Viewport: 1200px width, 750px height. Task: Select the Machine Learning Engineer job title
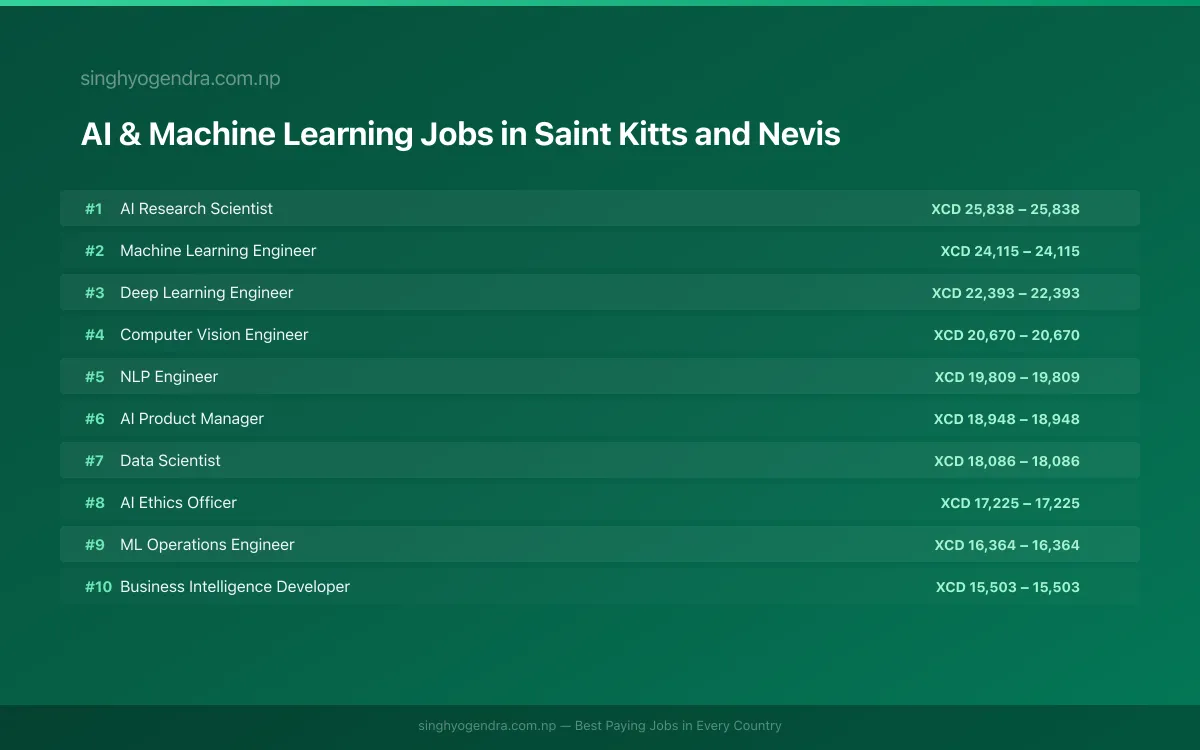point(218,251)
